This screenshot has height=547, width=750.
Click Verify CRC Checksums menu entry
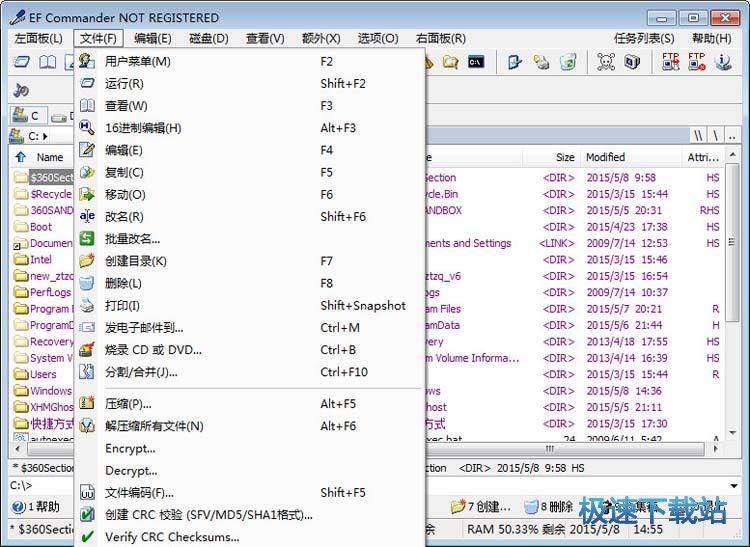[172, 537]
